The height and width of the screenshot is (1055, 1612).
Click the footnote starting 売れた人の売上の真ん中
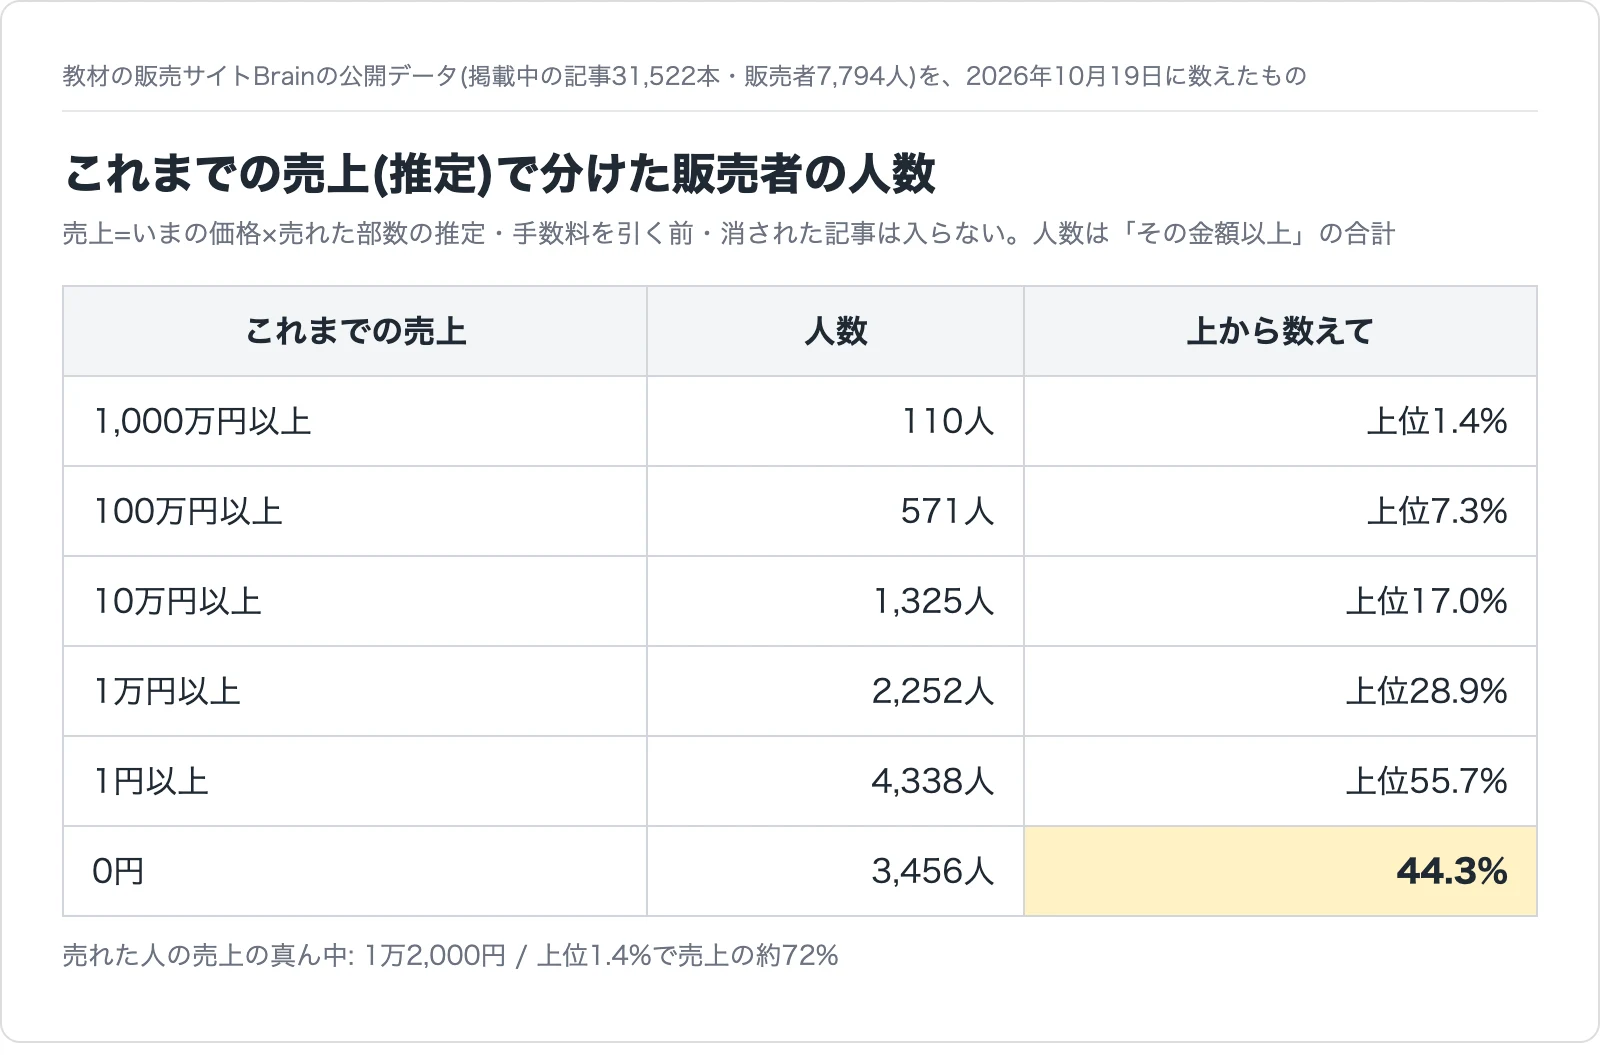tap(450, 956)
